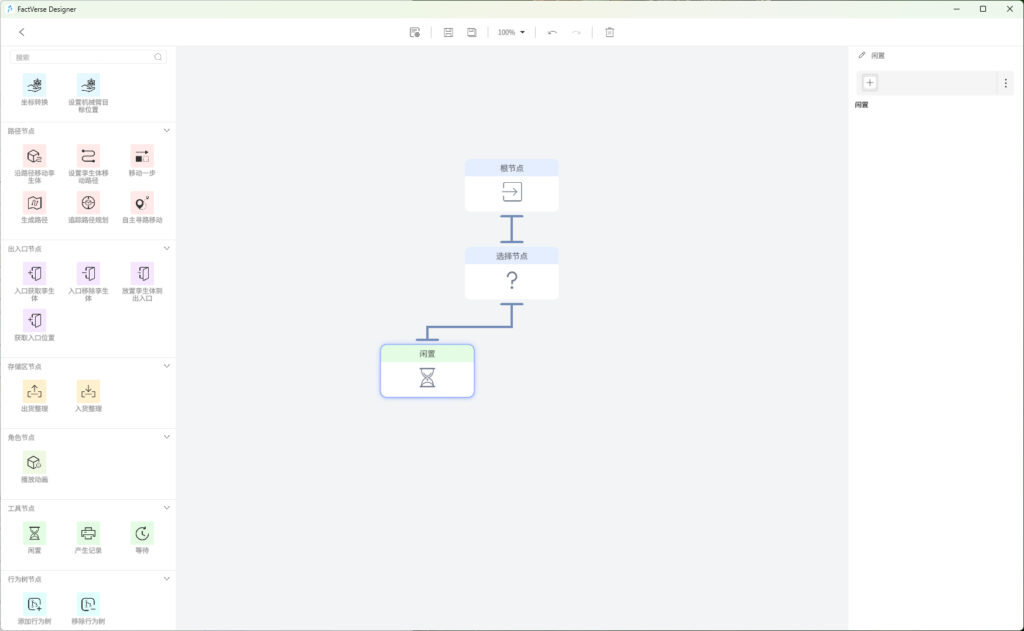The width and height of the screenshot is (1024, 631).
Task: Select the 出货整理 storage node icon
Action: pos(35,392)
